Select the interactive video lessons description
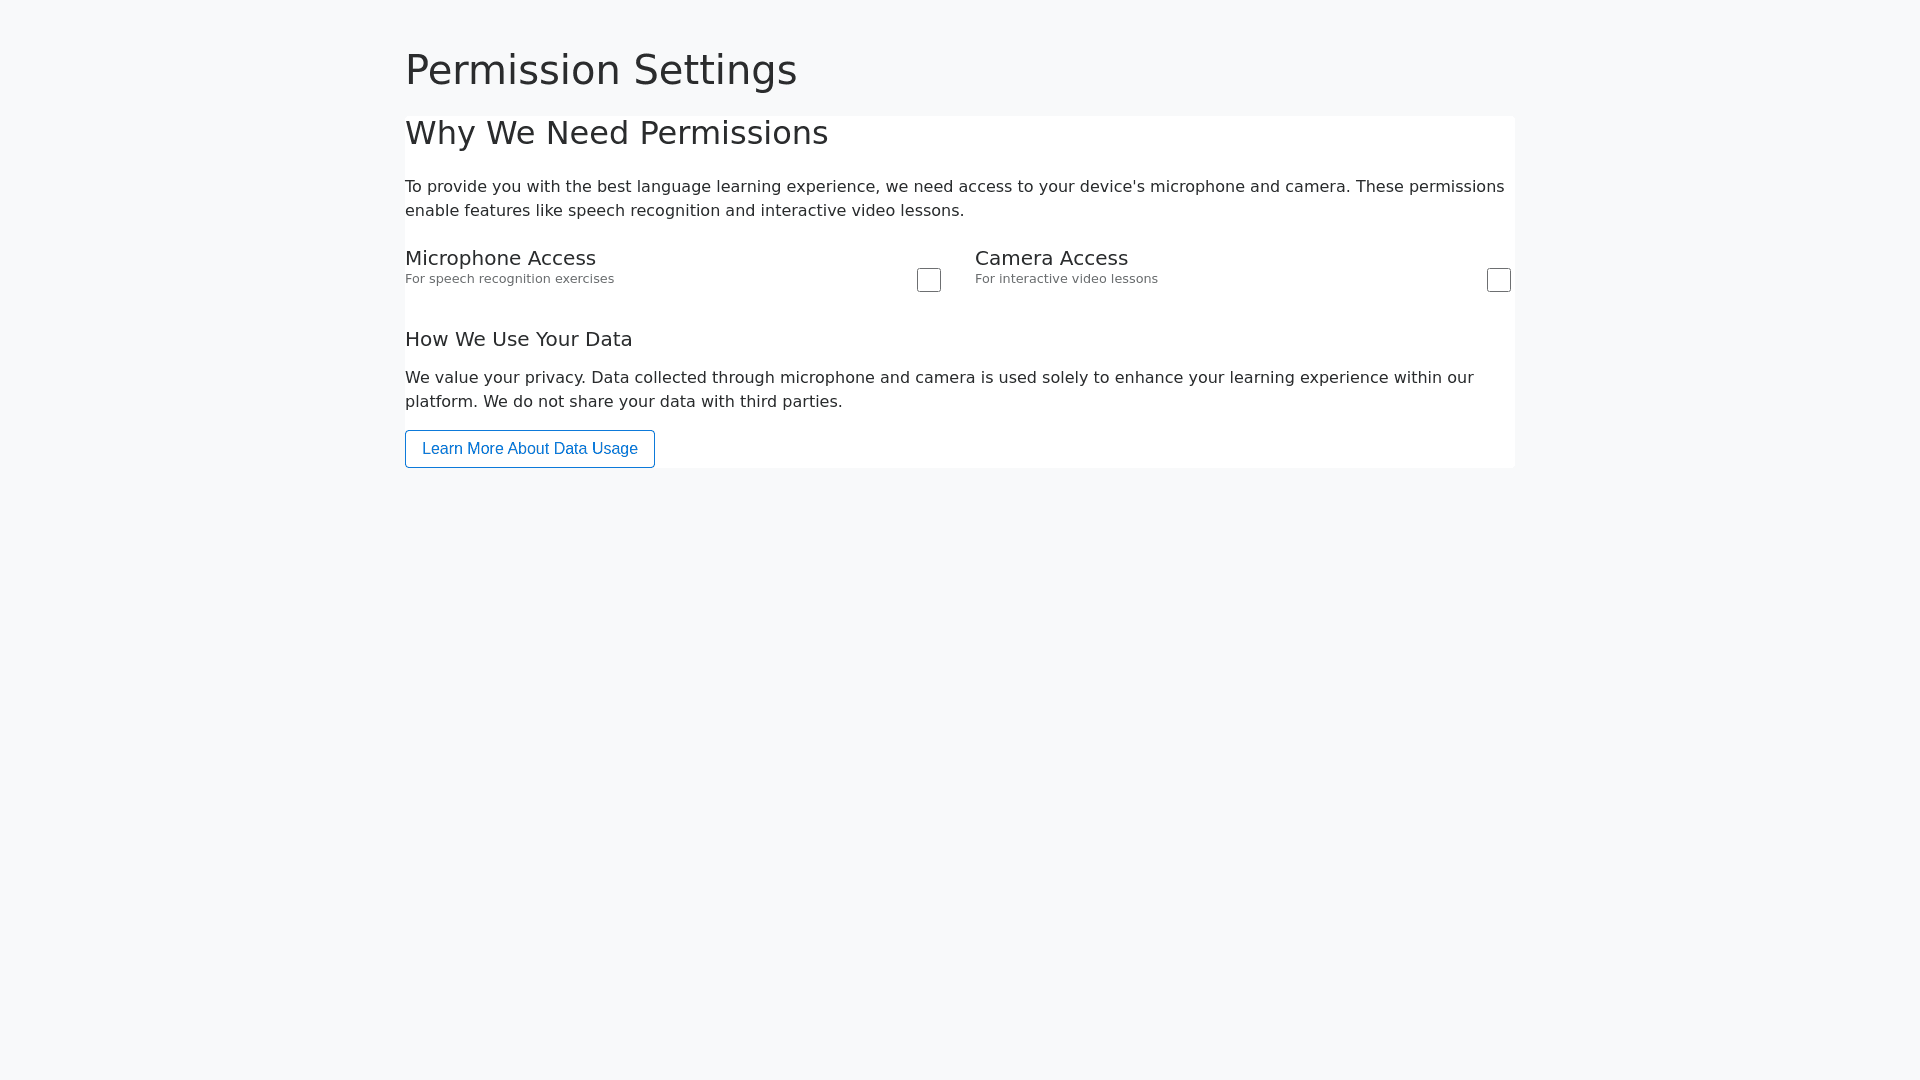The height and width of the screenshot is (1080, 1920). coord(1066,279)
